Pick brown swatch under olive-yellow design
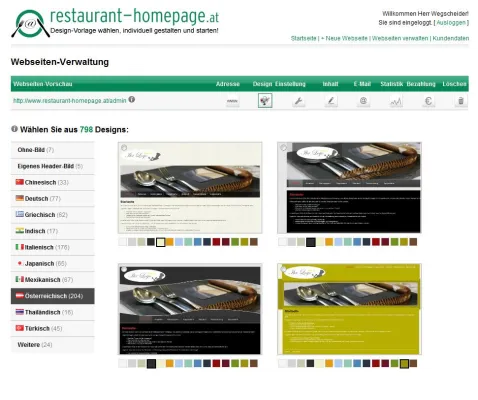The height and width of the screenshot is (400, 478). (x=413, y=363)
